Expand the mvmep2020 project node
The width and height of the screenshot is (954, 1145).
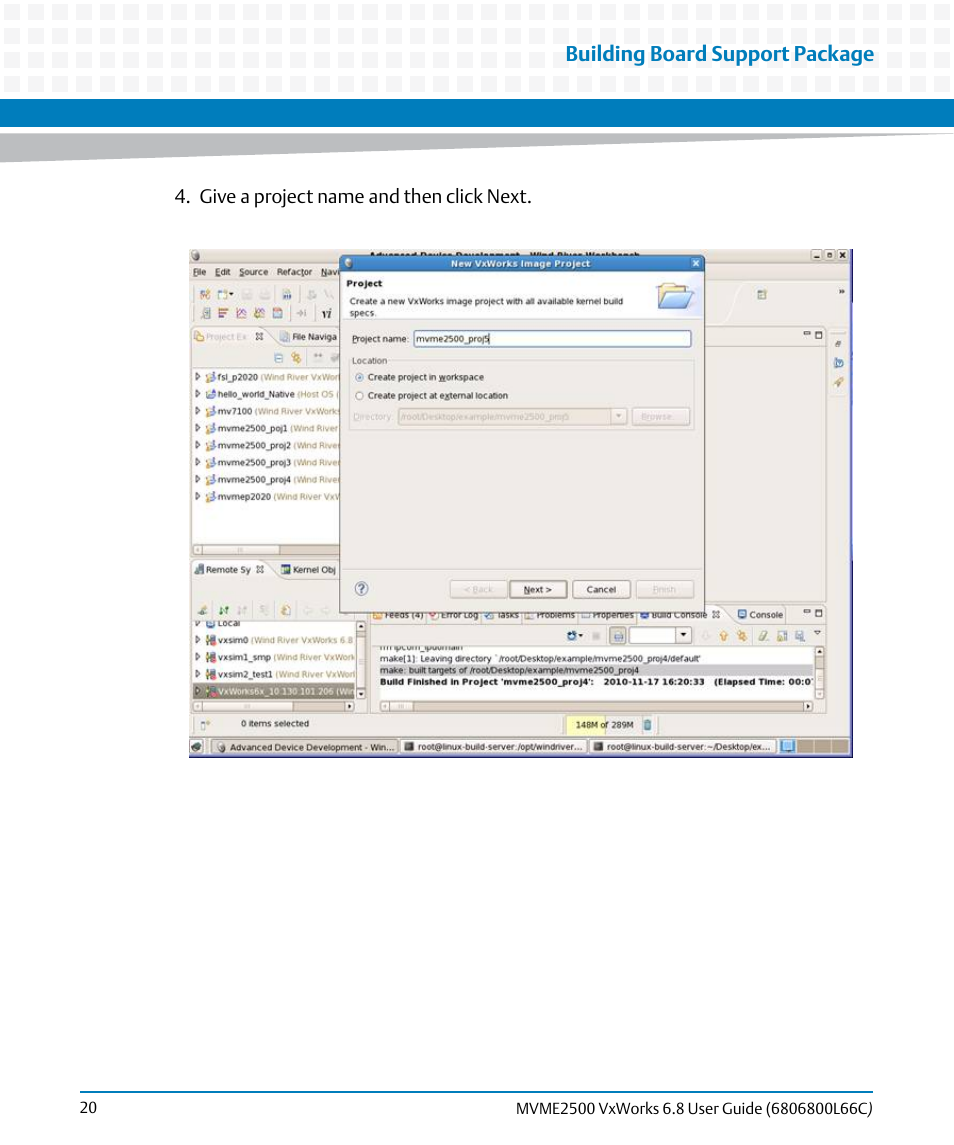click(197, 496)
